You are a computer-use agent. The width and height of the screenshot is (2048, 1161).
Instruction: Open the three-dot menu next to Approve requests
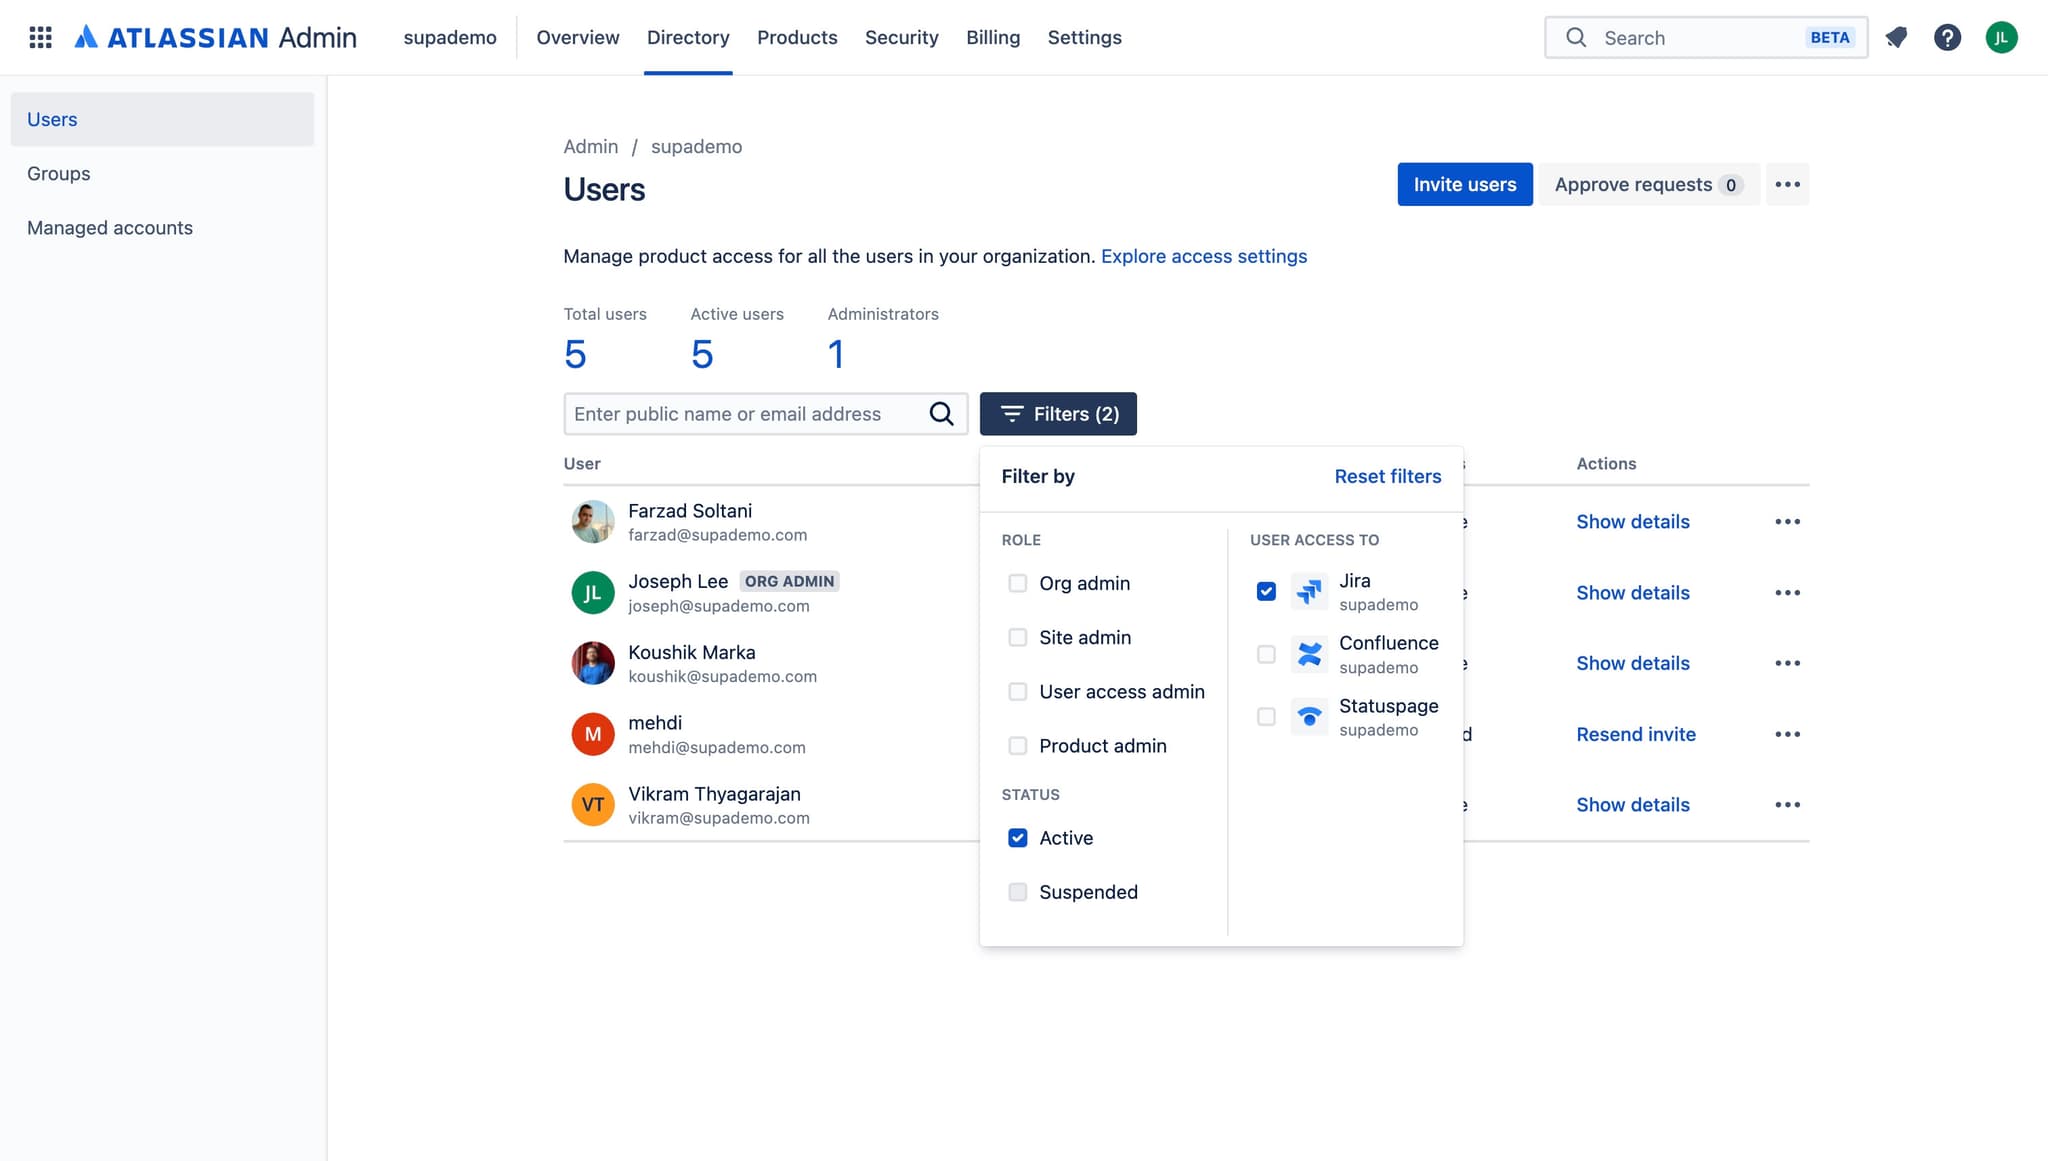1787,184
